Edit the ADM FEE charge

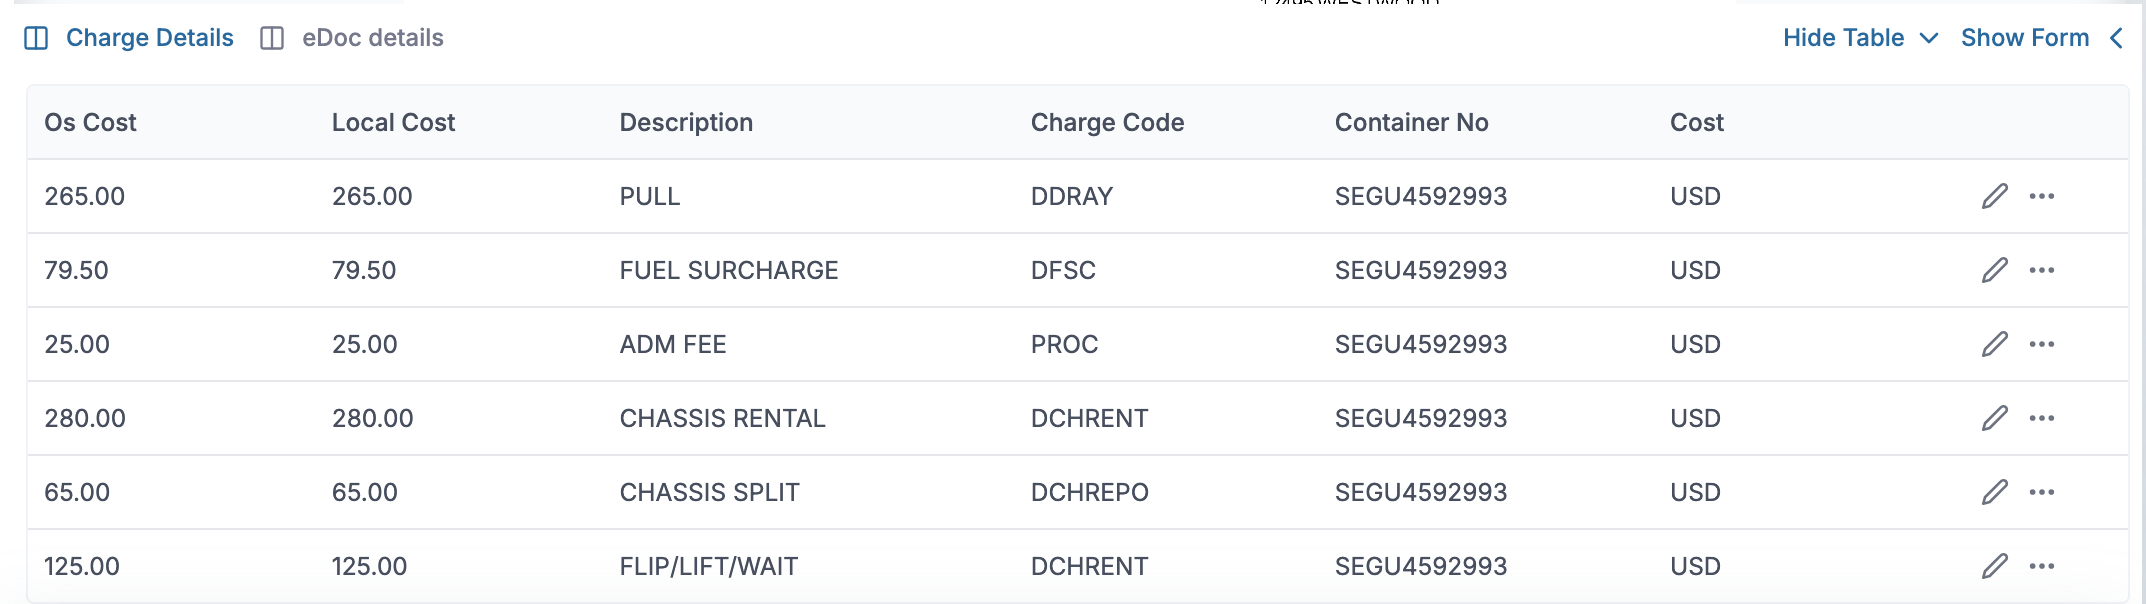pyautogui.click(x=1994, y=344)
